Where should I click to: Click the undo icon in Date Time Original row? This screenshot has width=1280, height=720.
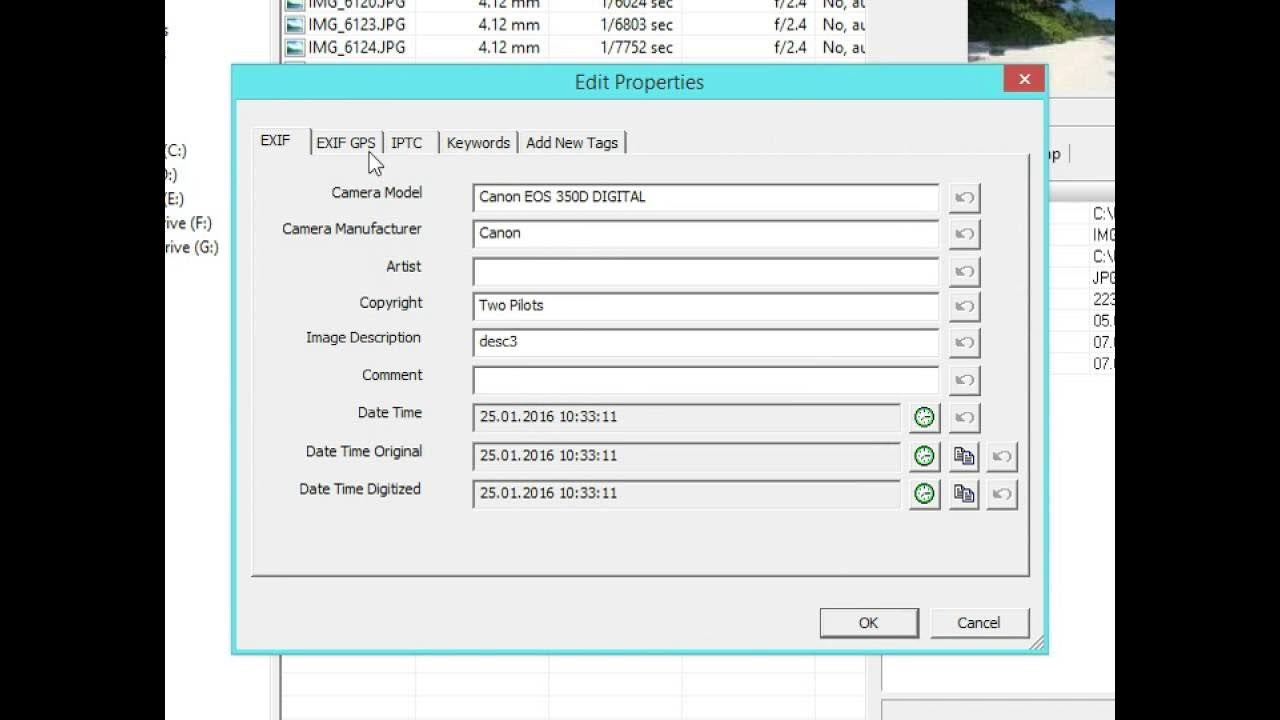tap(1002, 457)
